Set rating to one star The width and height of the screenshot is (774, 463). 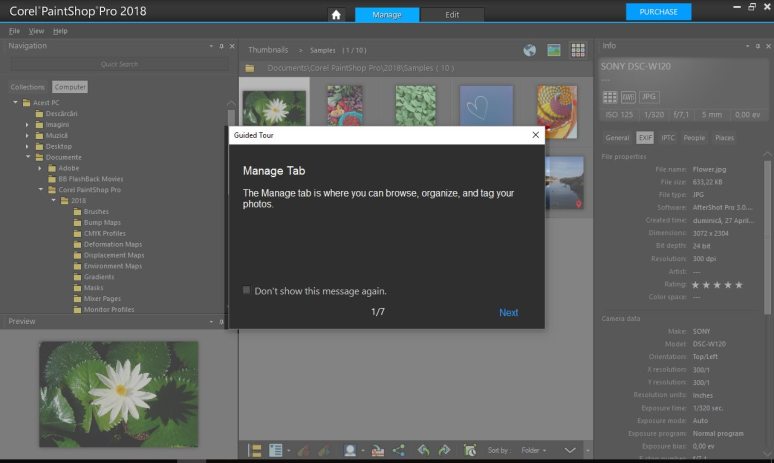(x=696, y=285)
